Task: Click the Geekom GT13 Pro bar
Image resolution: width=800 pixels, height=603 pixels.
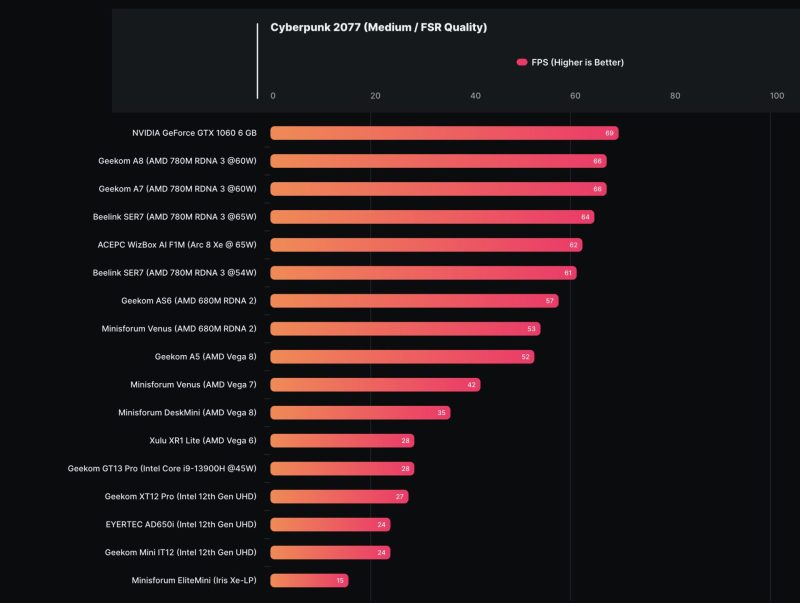Action: [342, 469]
